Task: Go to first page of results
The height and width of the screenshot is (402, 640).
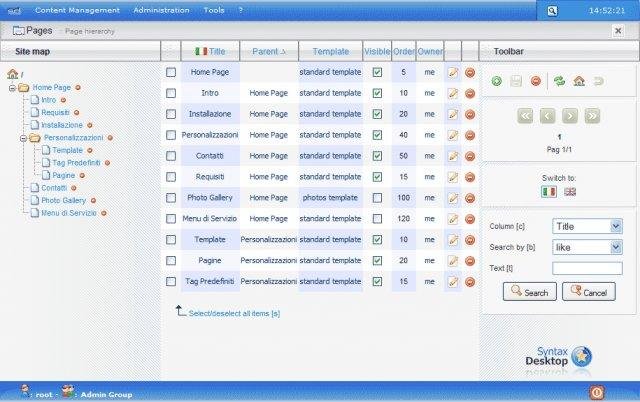Action: coord(525,116)
